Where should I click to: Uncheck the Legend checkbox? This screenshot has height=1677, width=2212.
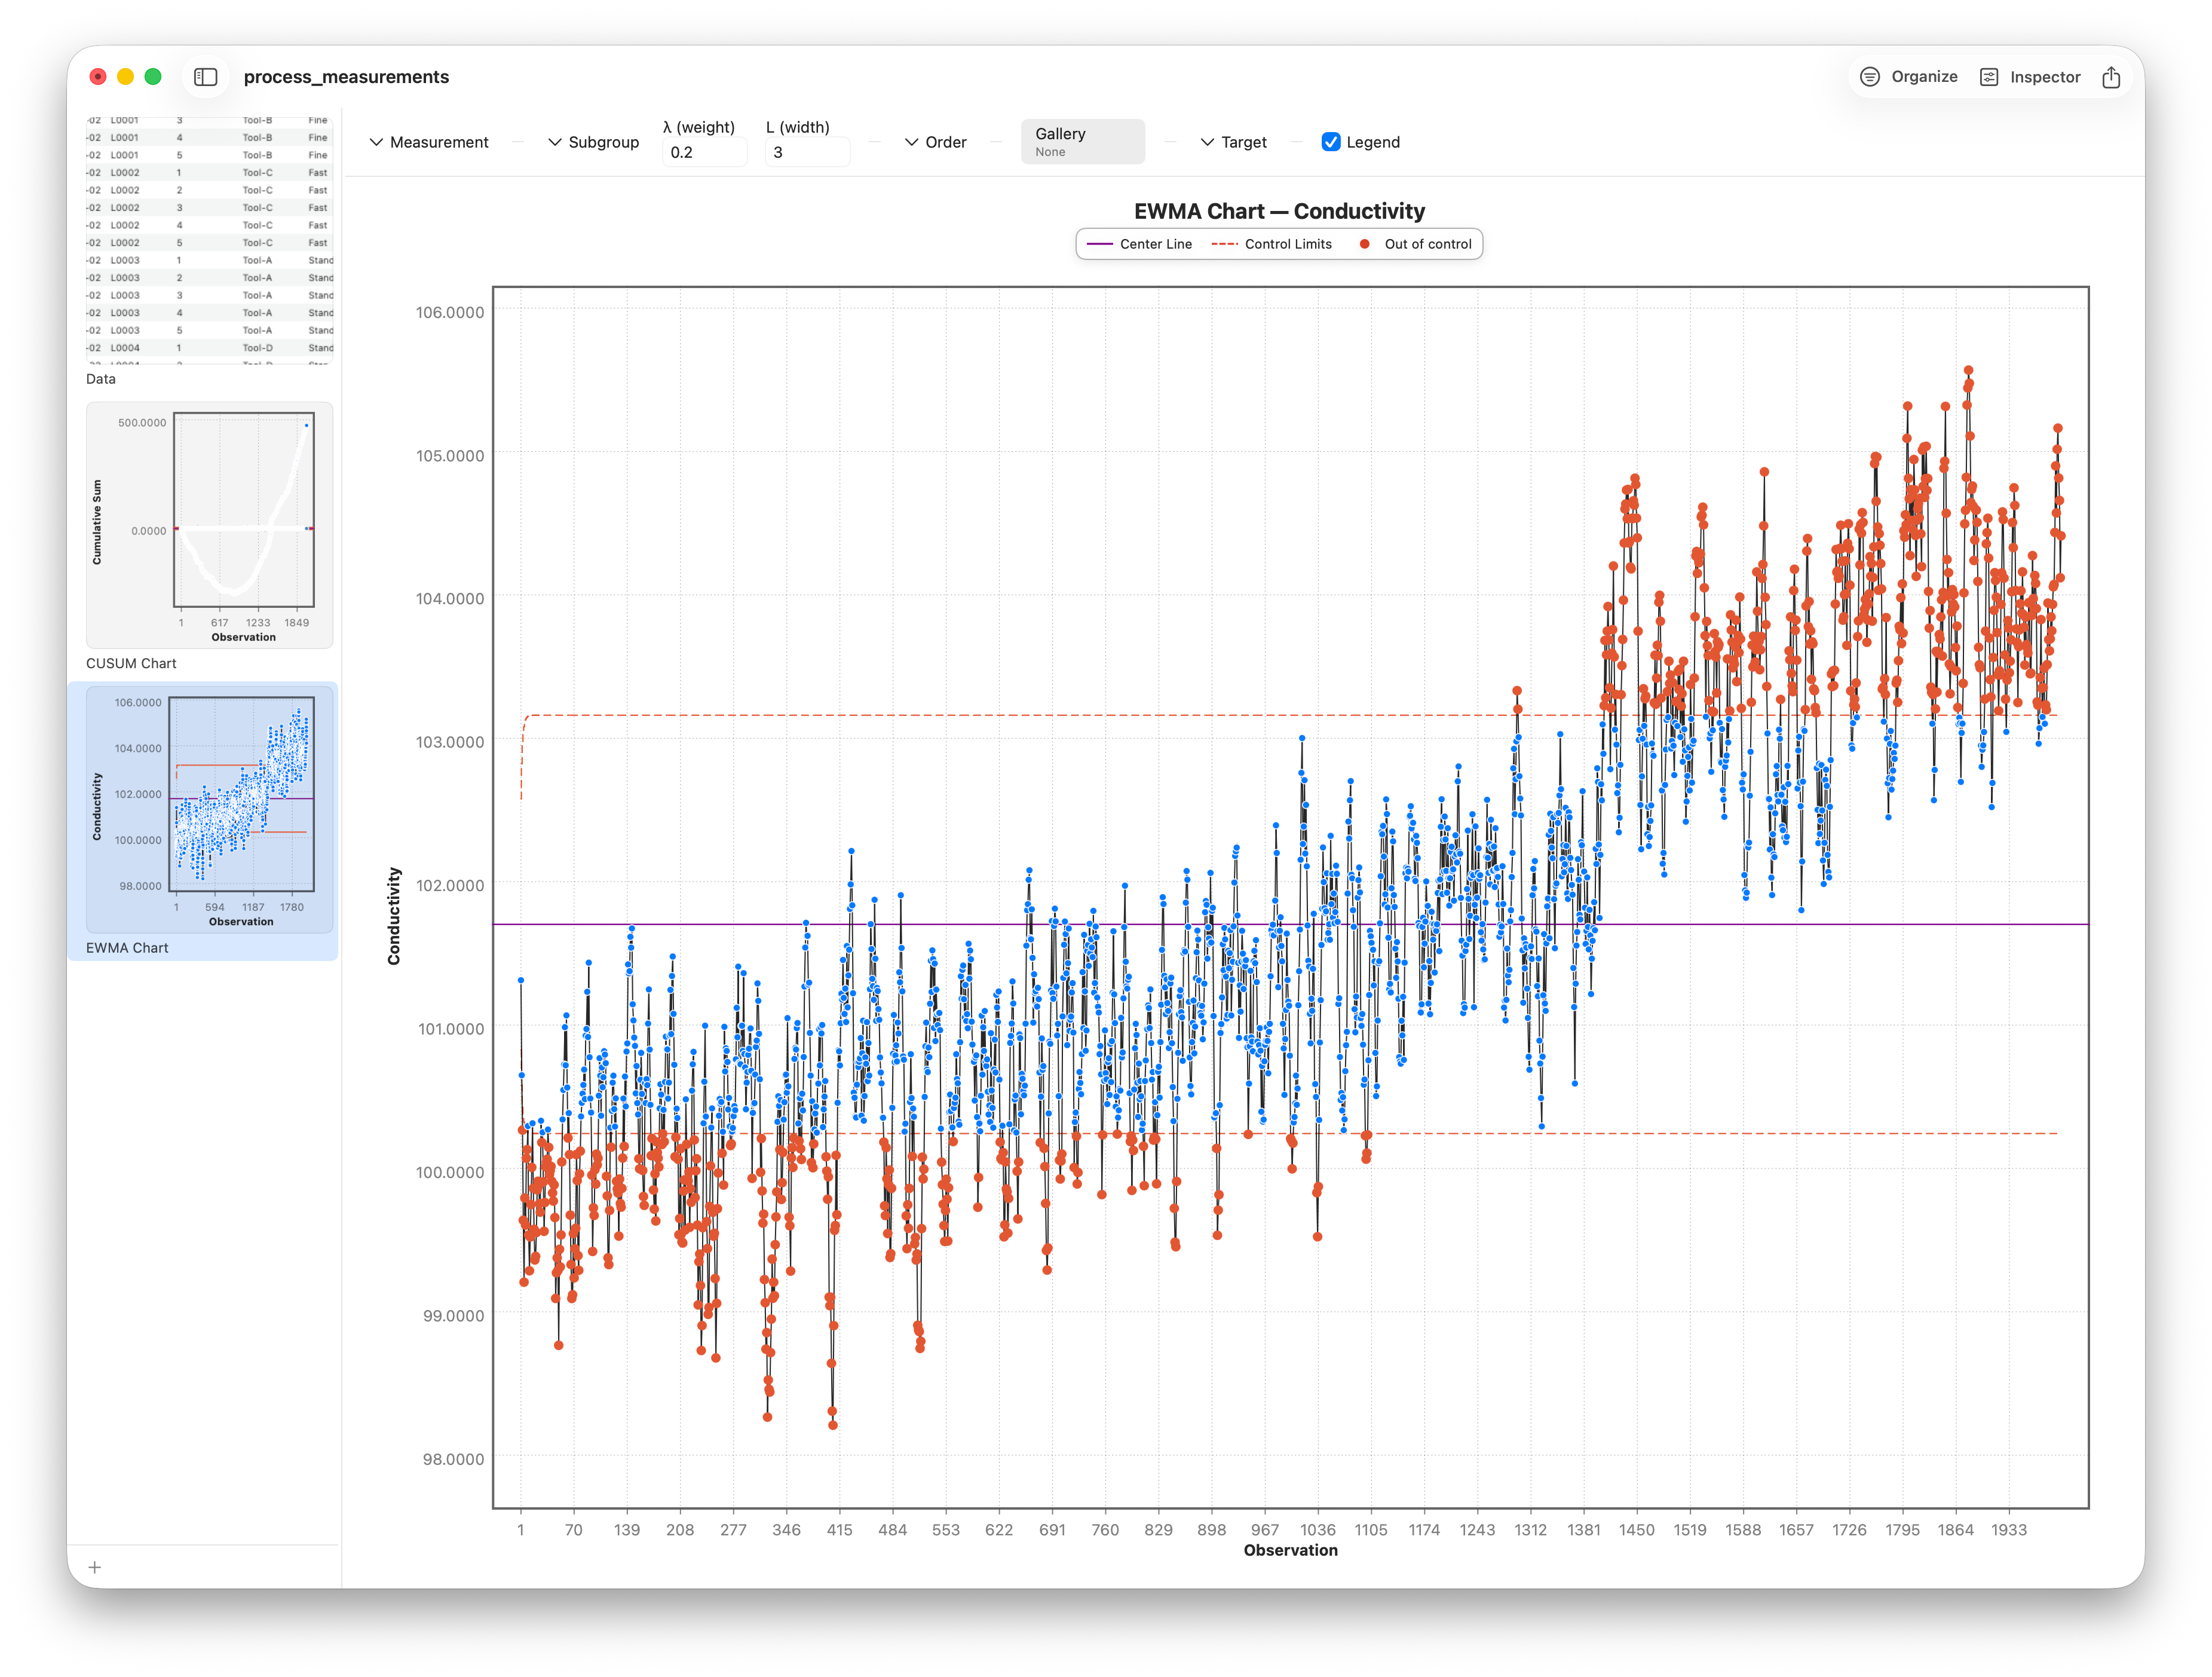(1331, 142)
